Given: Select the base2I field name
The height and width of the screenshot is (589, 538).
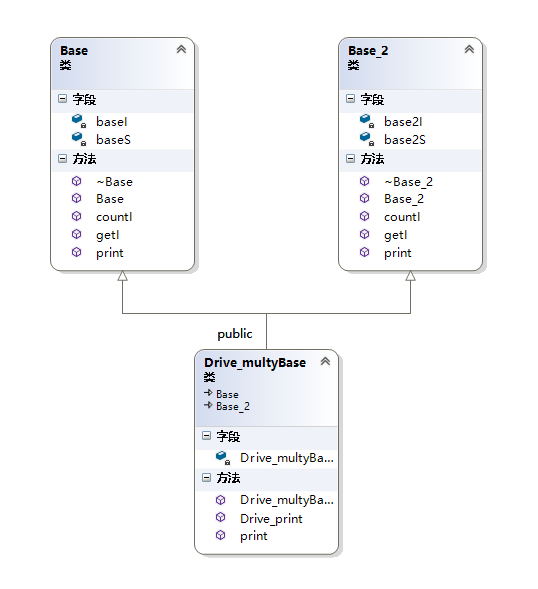Looking at the screenshot, I should pos(403,122).
